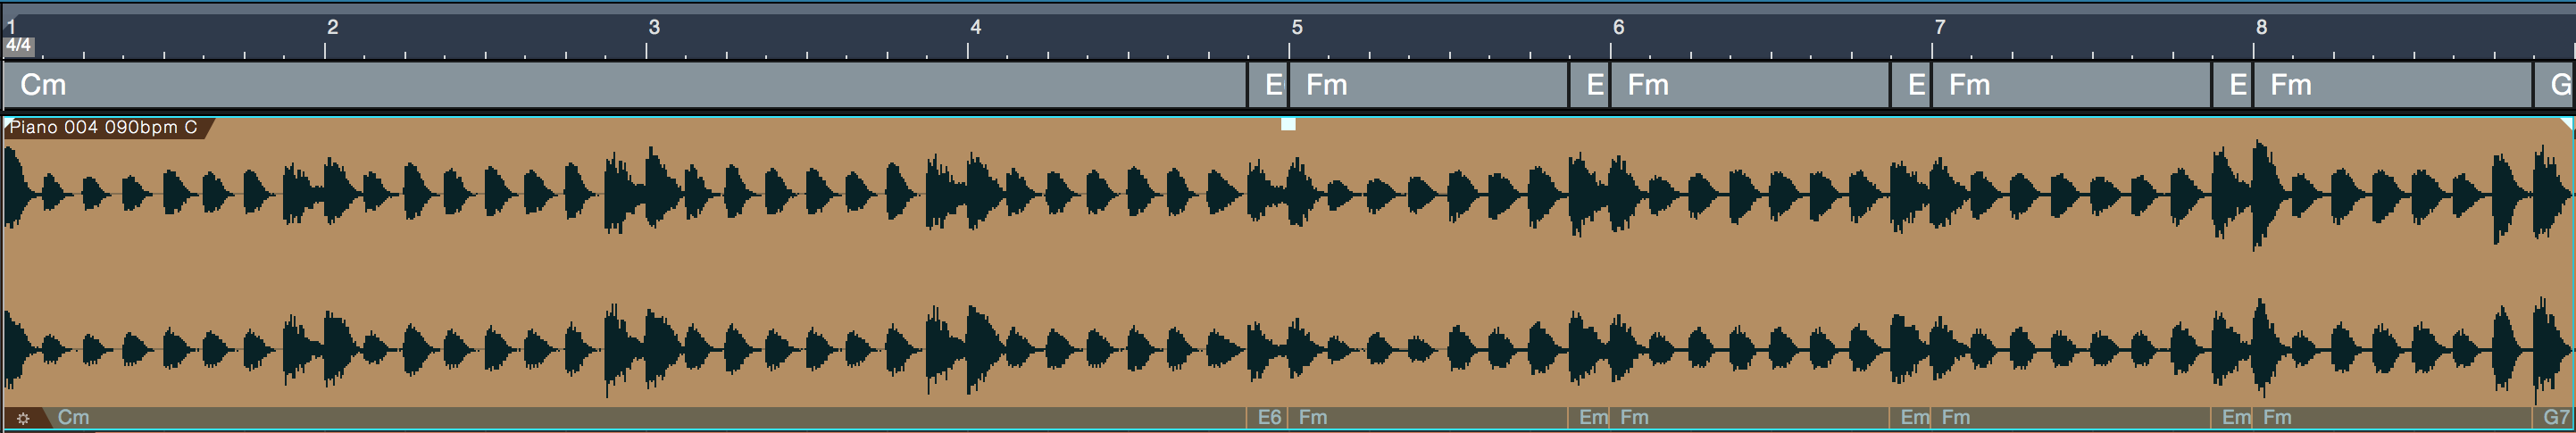
Task: Grab the fade handle at event's top-right corner
Action: coord(2566,123)
